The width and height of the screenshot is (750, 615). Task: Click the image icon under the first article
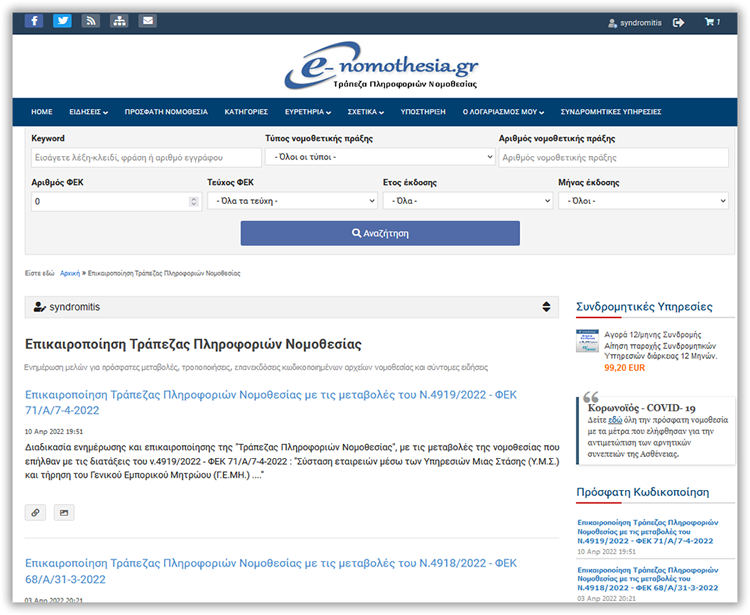coord(63,512)
